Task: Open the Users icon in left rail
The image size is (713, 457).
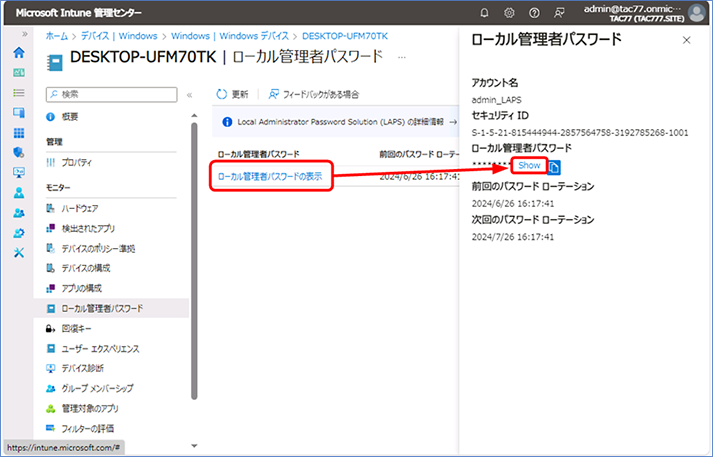Action: click(x=19, y=193)
